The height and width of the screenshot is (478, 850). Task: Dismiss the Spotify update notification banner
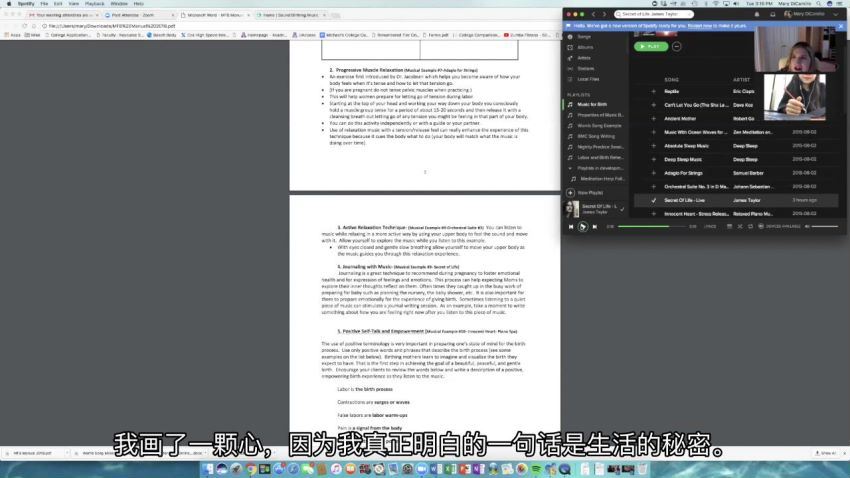point(841,25)
